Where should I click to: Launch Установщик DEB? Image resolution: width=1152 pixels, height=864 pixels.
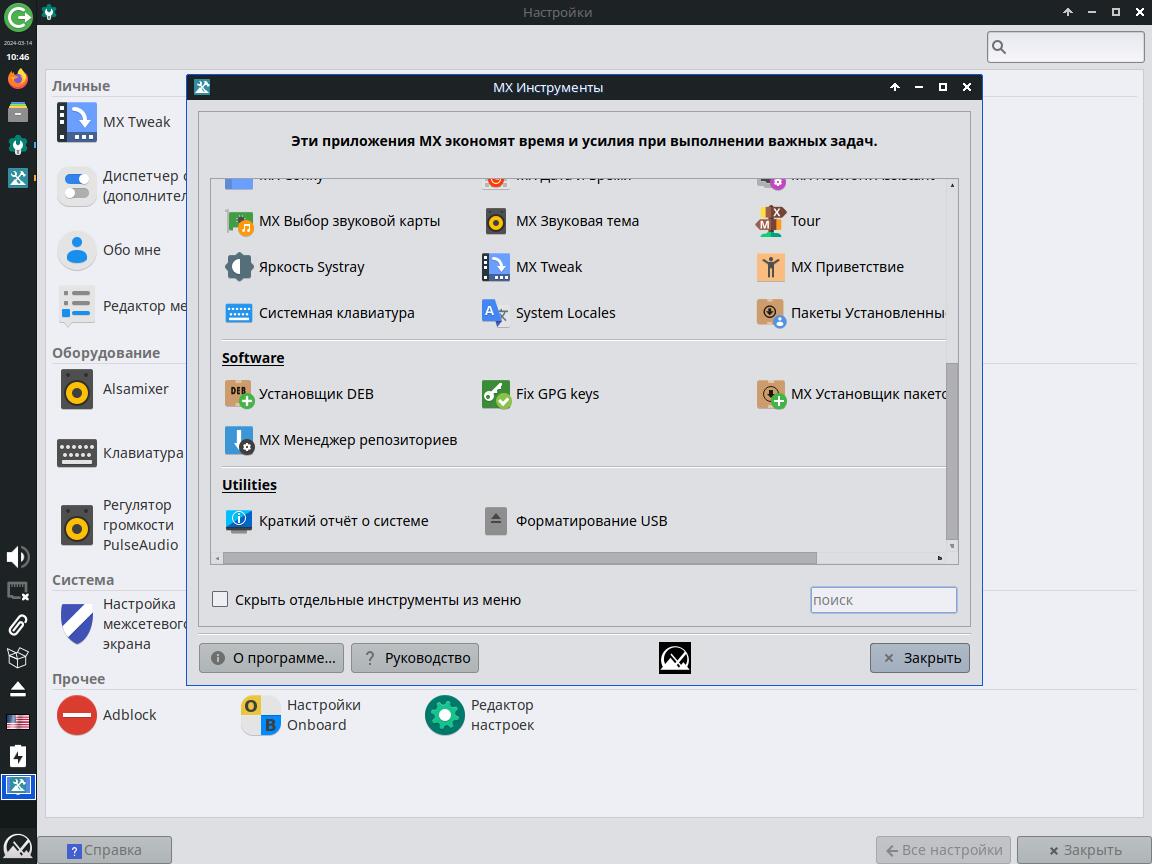[299, 394]
